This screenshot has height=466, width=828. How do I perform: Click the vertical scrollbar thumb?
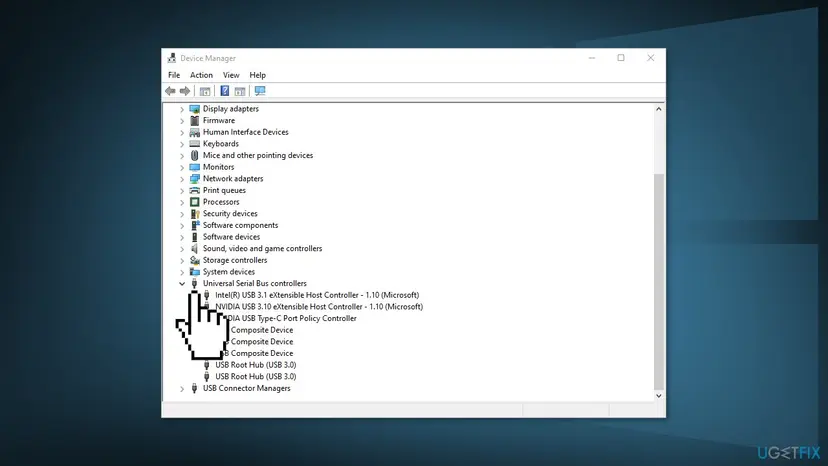(x=658, y=282)
